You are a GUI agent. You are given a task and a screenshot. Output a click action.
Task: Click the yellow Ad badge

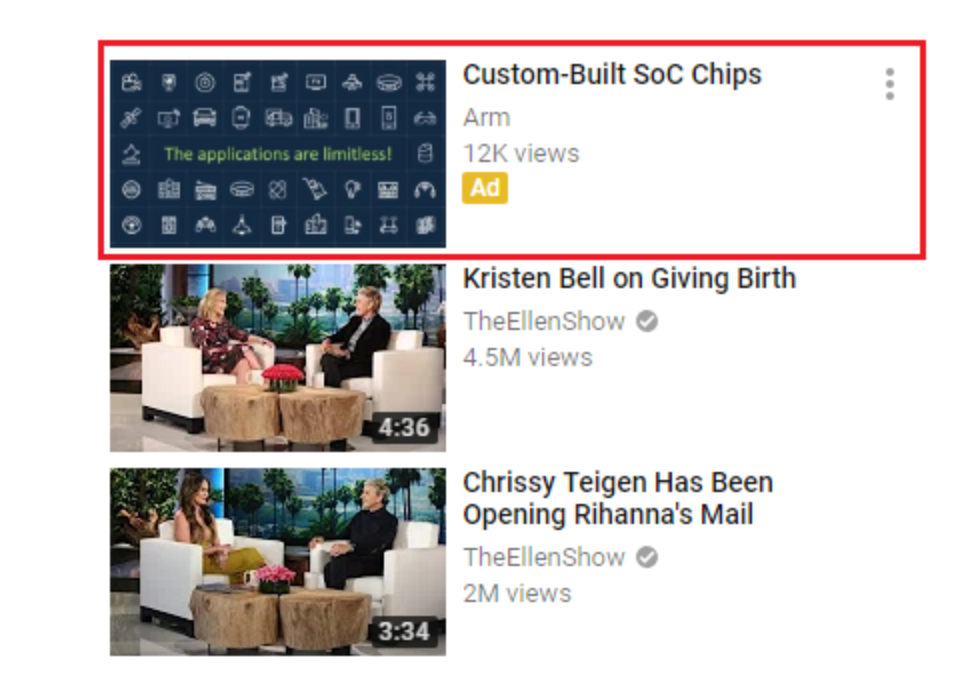coord(484,188)
